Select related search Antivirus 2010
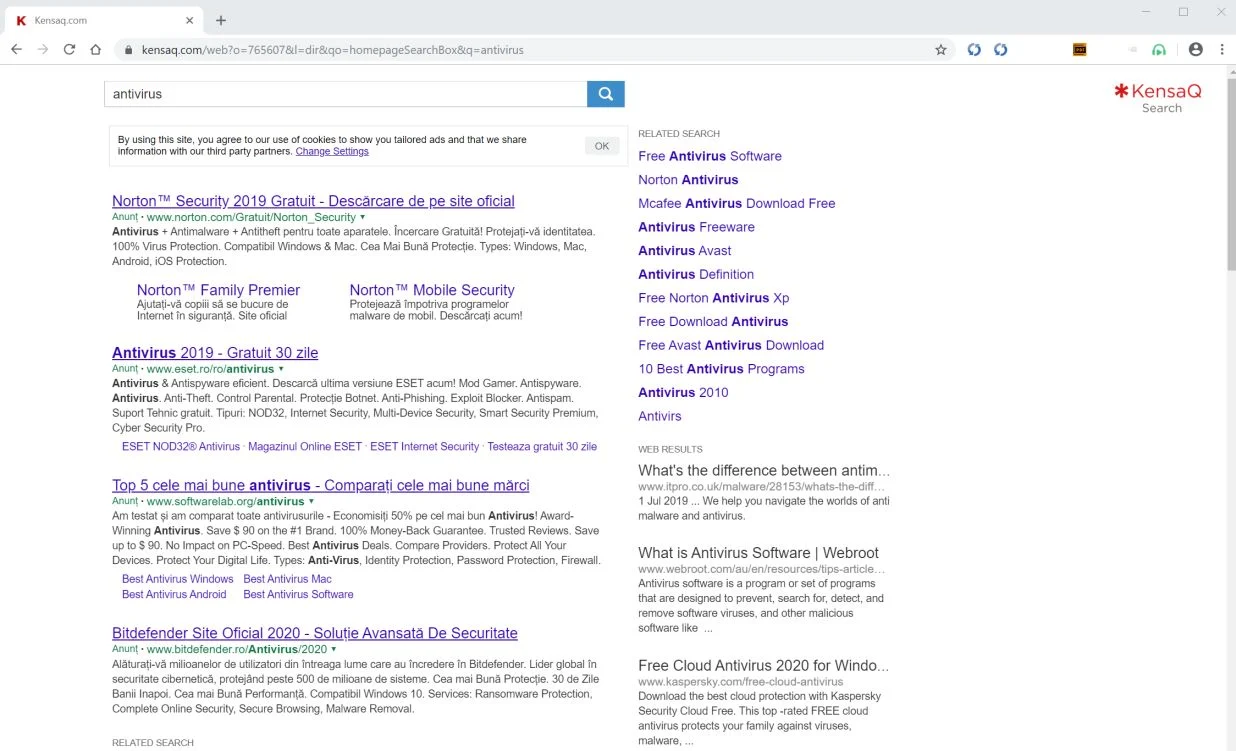 pyautogui.click(x=683, y=393)
